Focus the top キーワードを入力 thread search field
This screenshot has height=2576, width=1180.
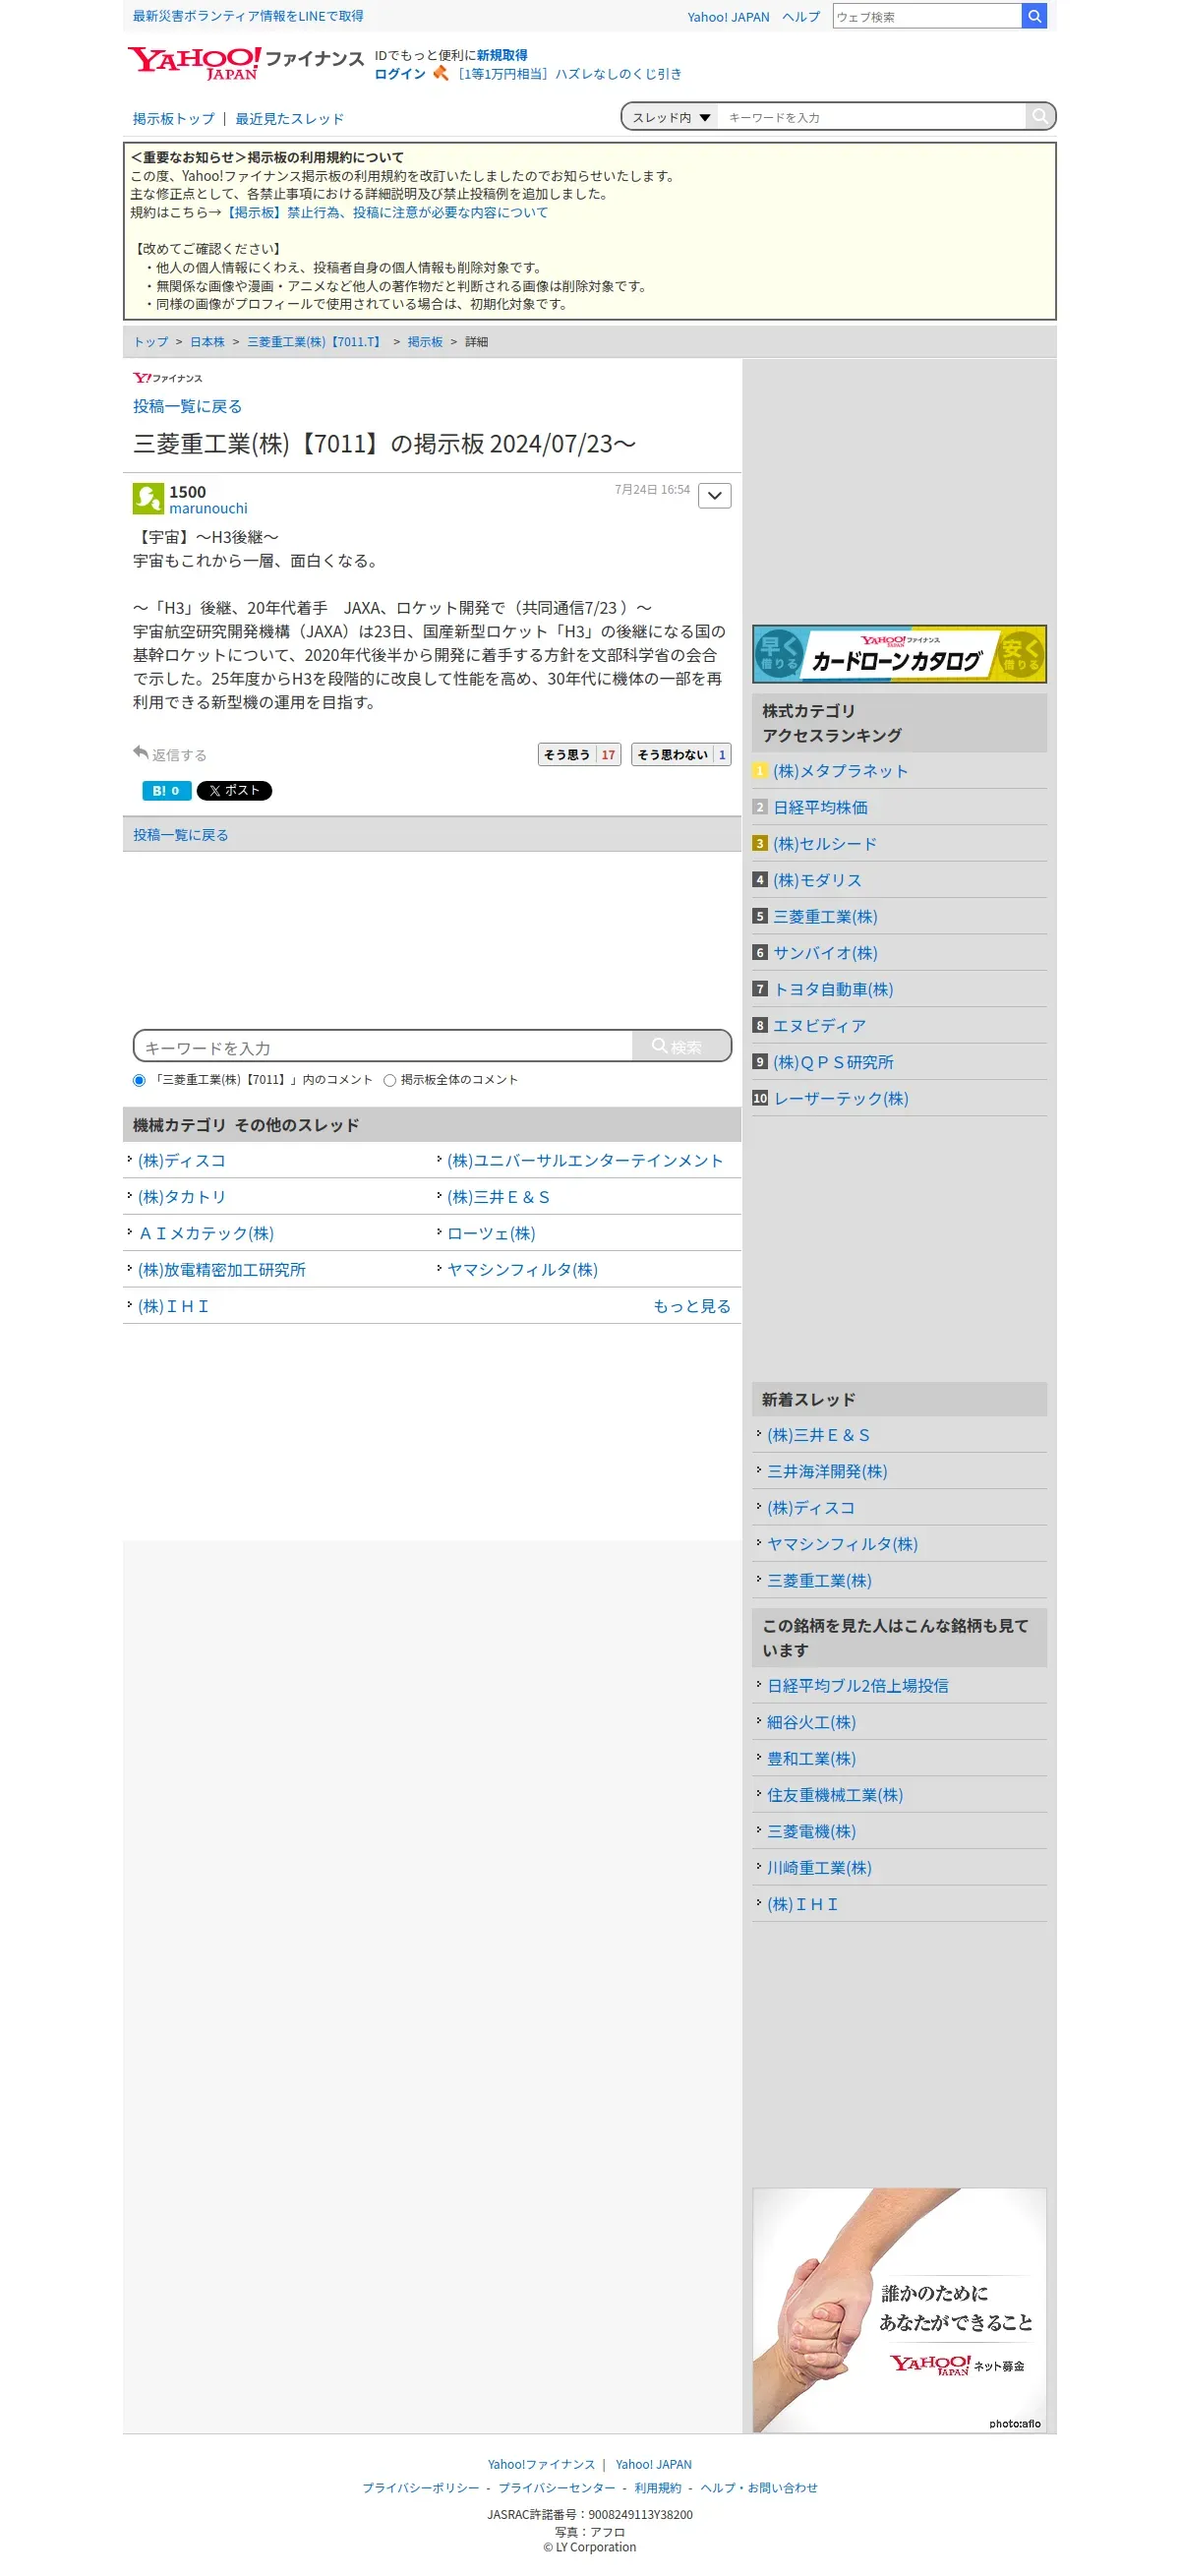click(x=872, y=117)
